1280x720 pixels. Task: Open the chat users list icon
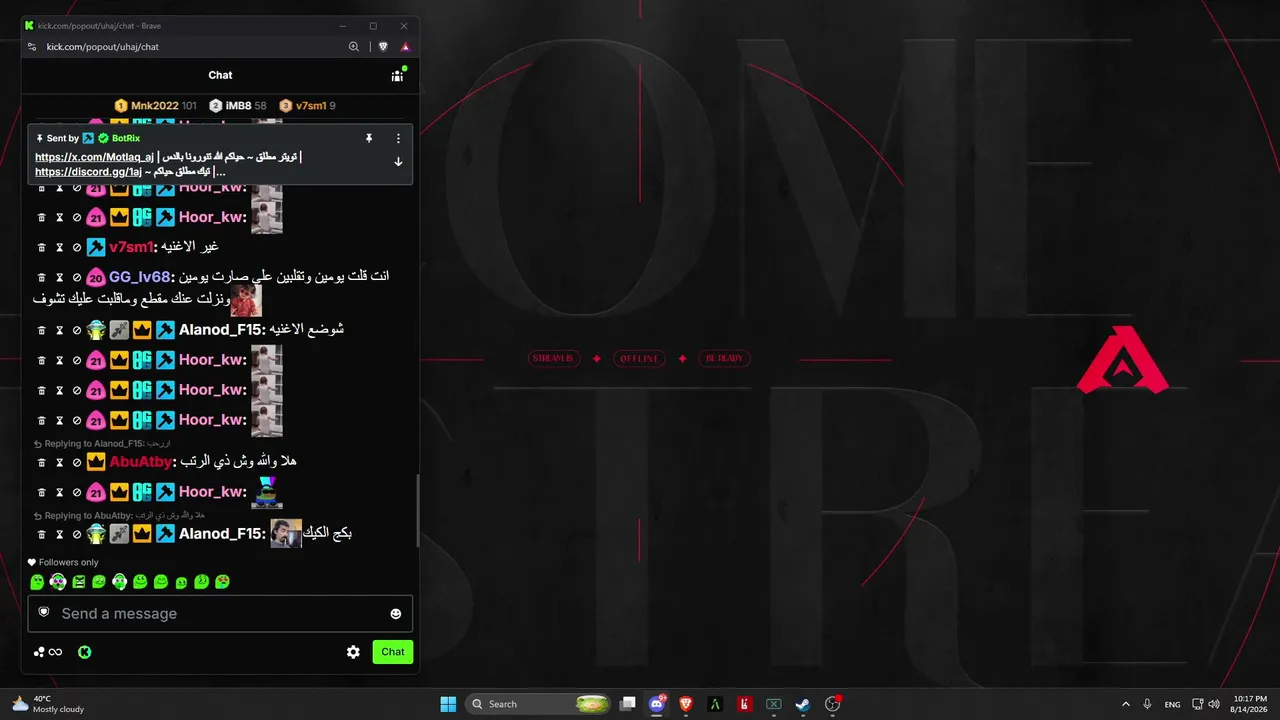[397, 75]
